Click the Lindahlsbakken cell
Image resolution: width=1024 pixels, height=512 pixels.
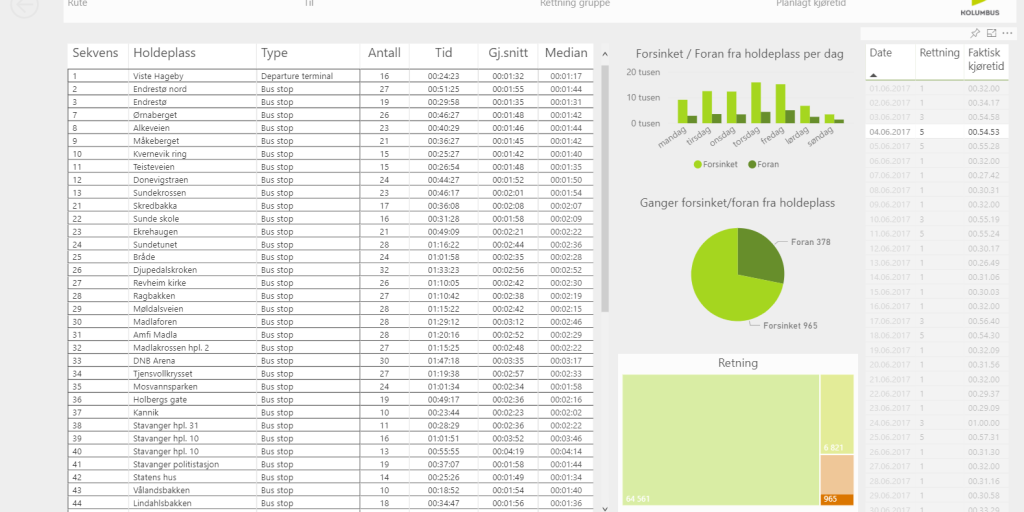point(193,503)
